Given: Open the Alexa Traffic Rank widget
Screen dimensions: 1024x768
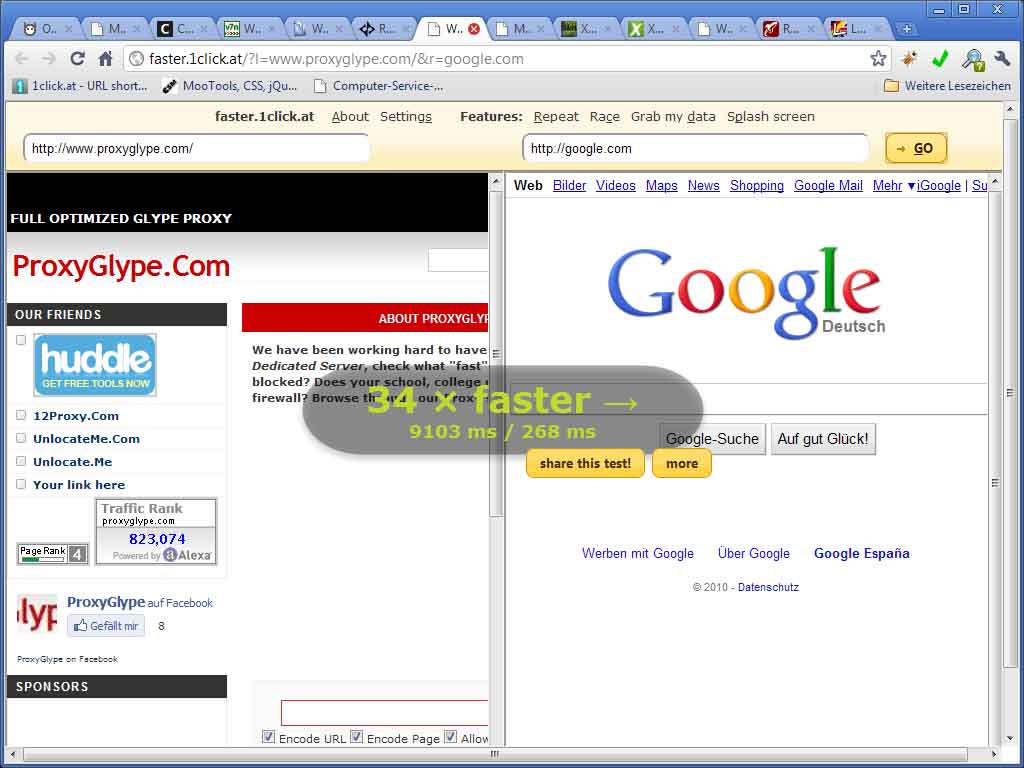Looking at the screenshot, I should coord(156,532).
